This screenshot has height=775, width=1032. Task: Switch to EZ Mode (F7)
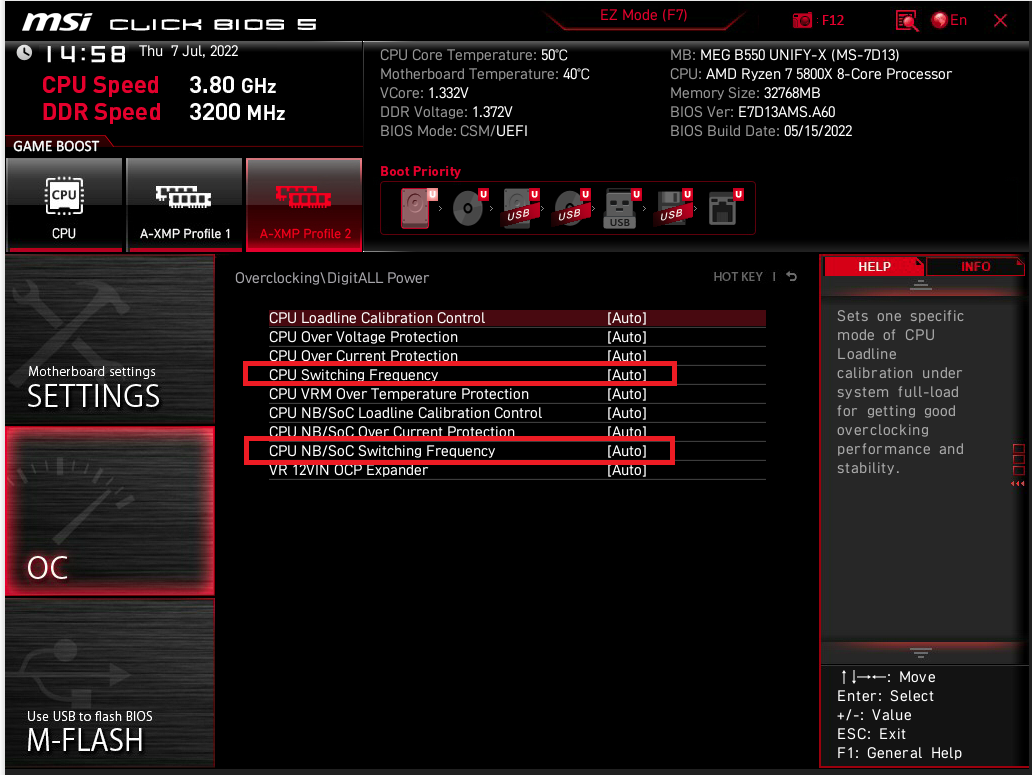(643, 14)
